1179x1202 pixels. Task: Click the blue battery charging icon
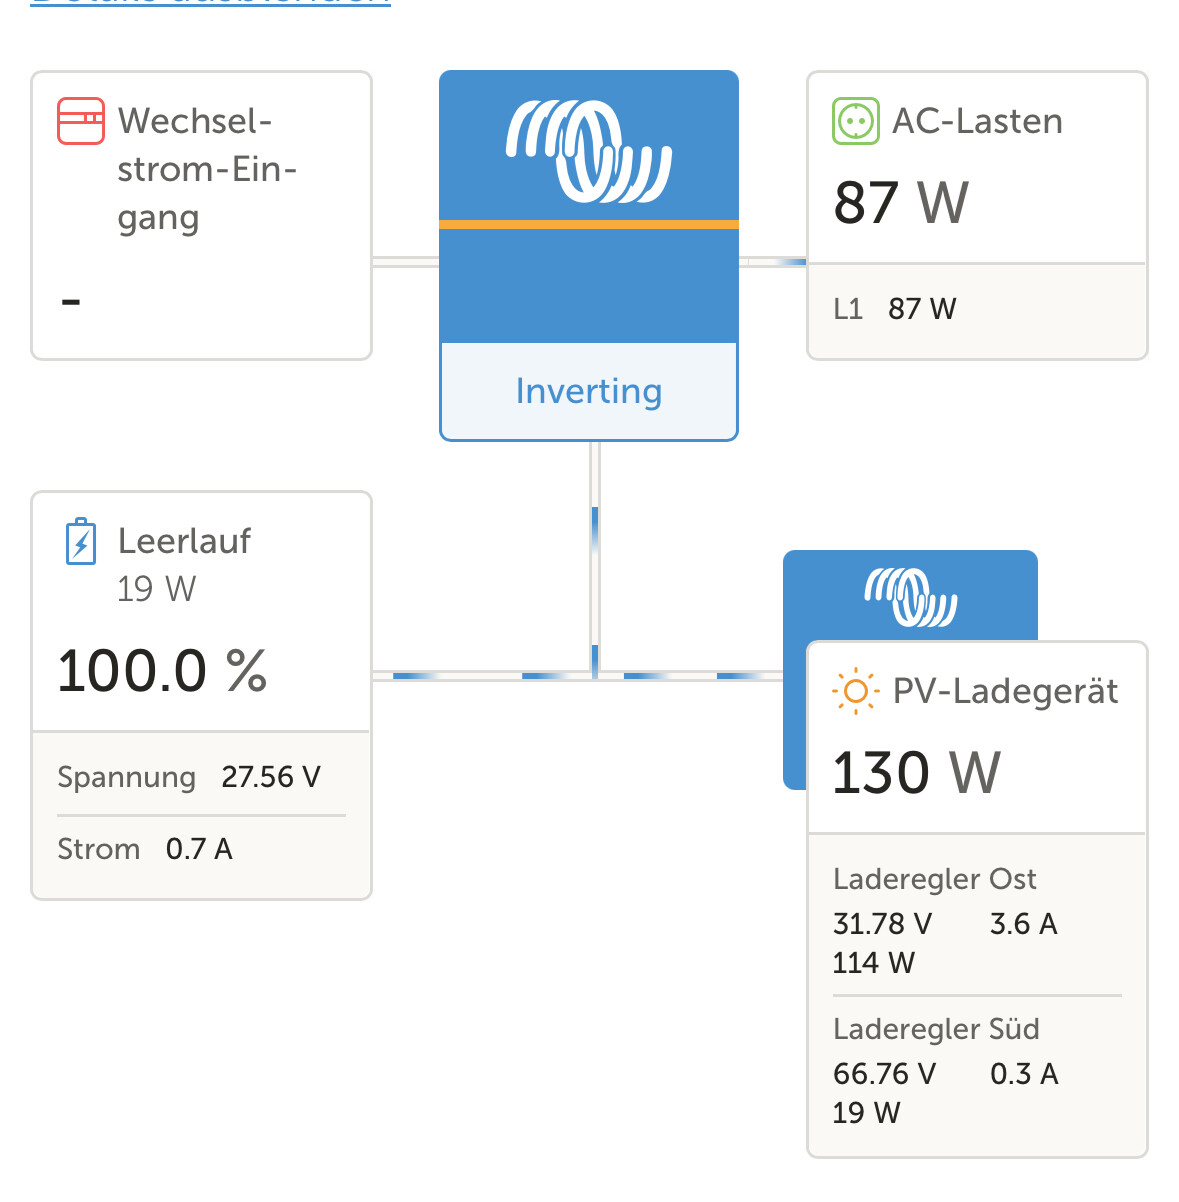[x=81, y=542]
